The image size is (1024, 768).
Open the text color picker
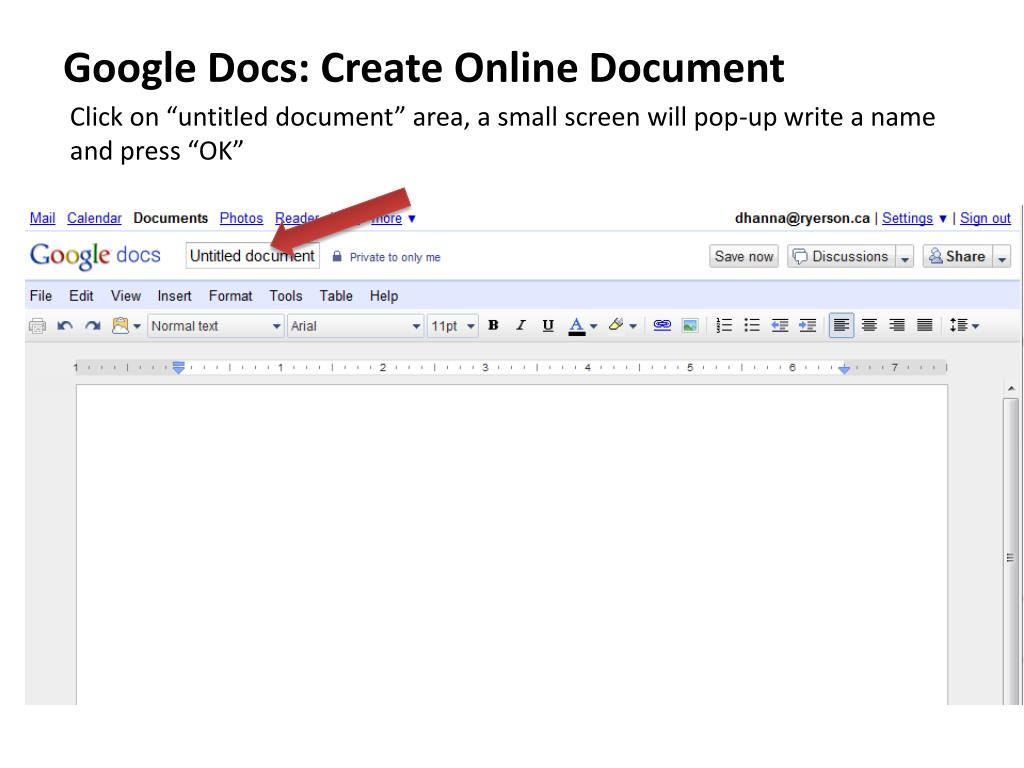tap(577, 325)
